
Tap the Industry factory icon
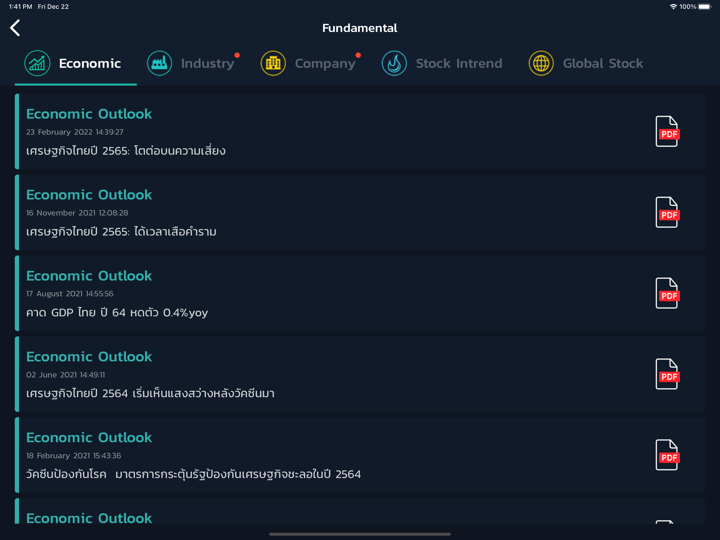coord(159,63)
